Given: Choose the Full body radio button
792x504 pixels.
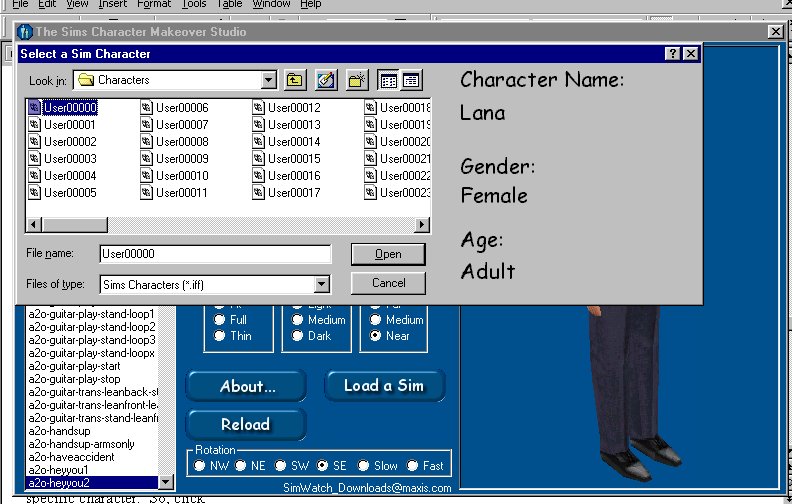Looking at the screenshot, I should pos(219,320).
